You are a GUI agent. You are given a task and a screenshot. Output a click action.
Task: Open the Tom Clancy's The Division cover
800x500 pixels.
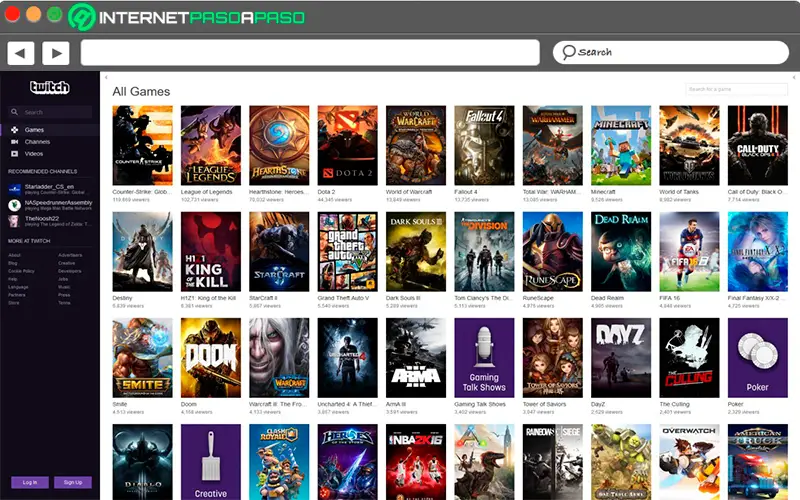pos(484,252)
